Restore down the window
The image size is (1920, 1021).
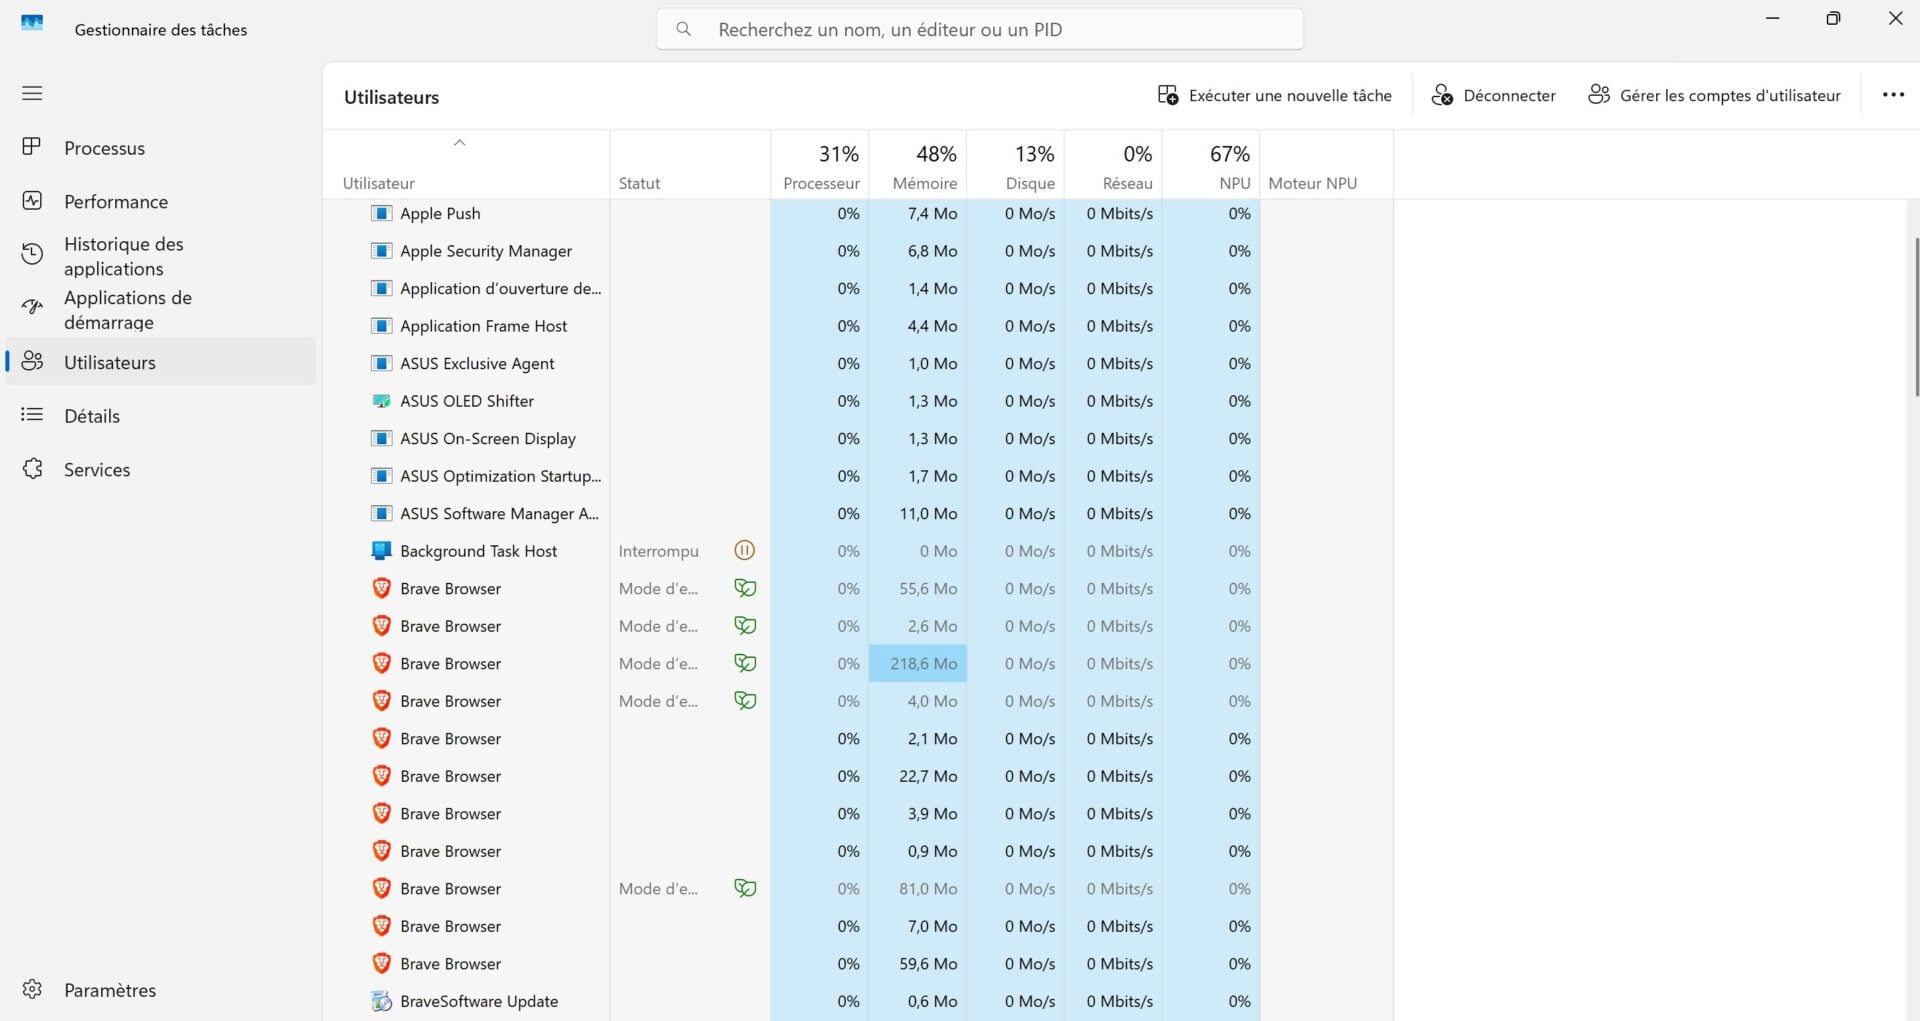pos(1833,19)
